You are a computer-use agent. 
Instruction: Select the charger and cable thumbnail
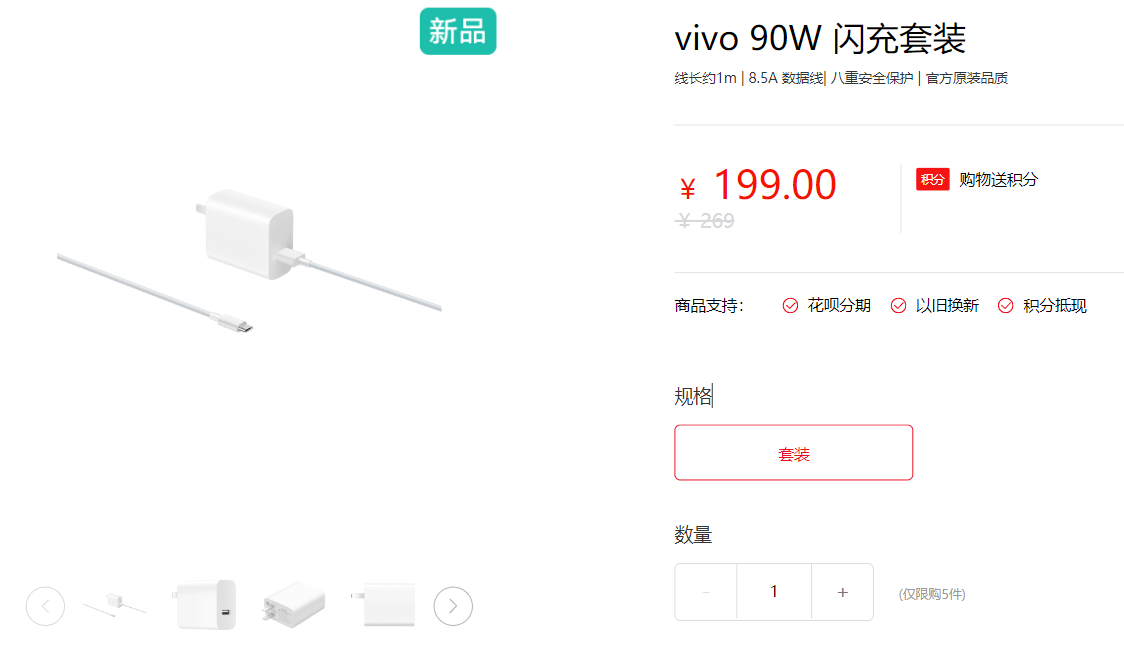115,604
